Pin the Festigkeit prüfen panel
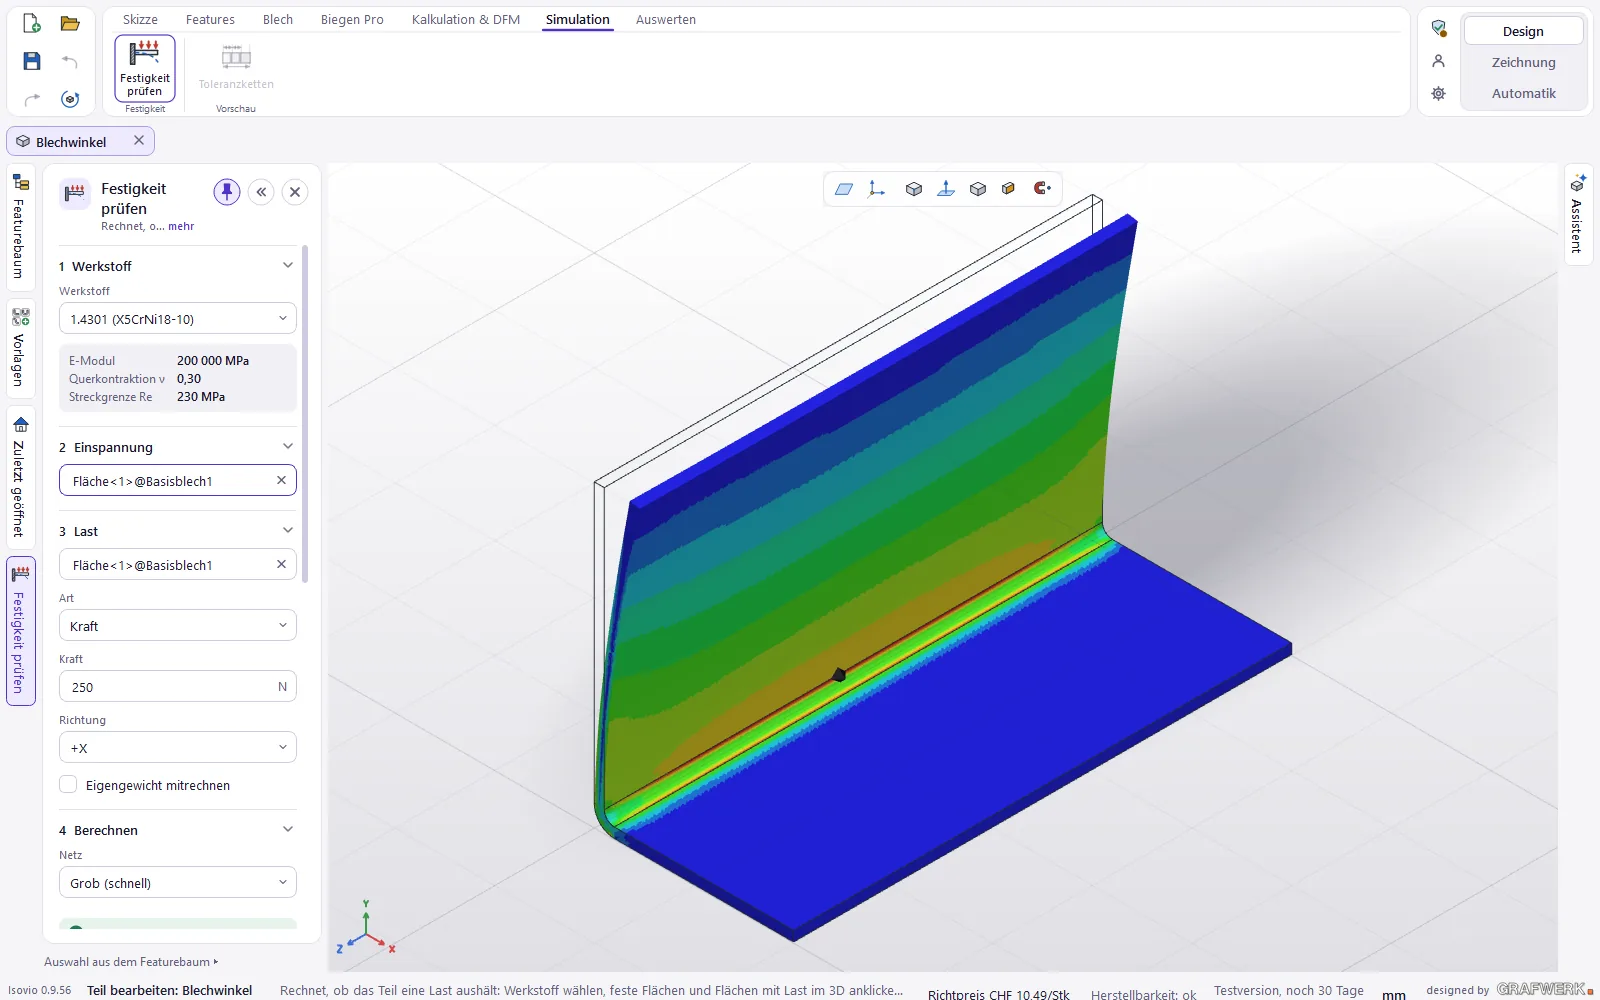Image resolution: width=1600 pixels, height=1000 pixels. 227,192
